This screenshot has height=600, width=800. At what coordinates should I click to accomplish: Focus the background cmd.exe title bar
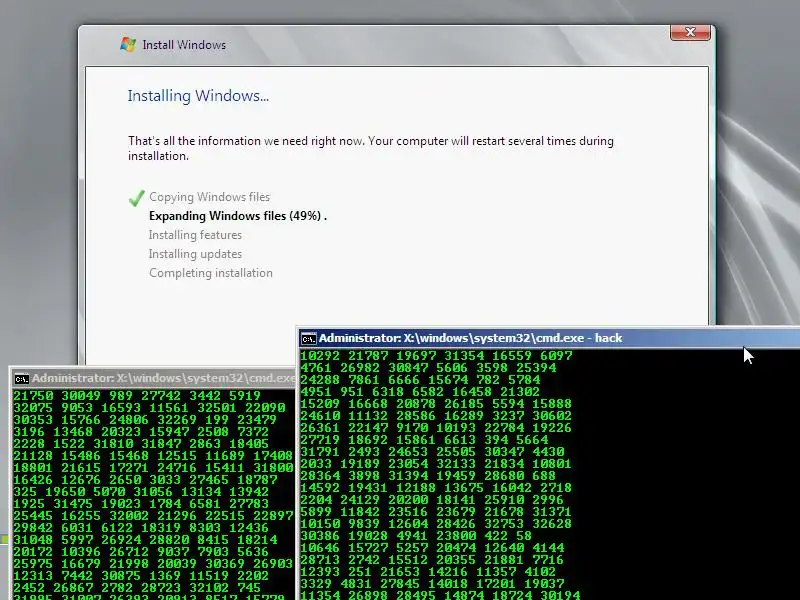153,378
